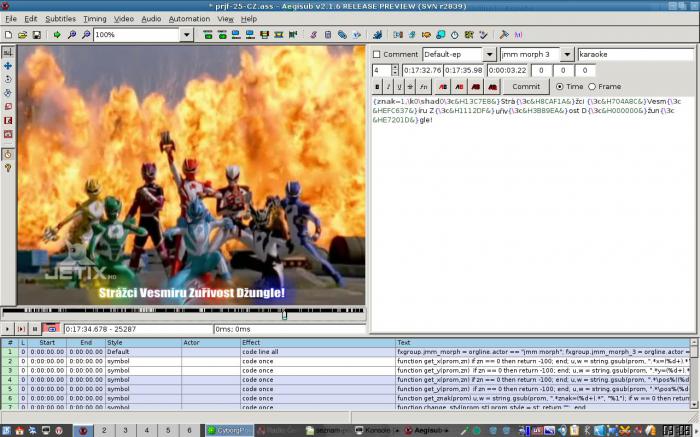Jump video to subtitle start
The width and height of the screenshot is (700, 437).
pyautogui.click(x=208, y=34)
